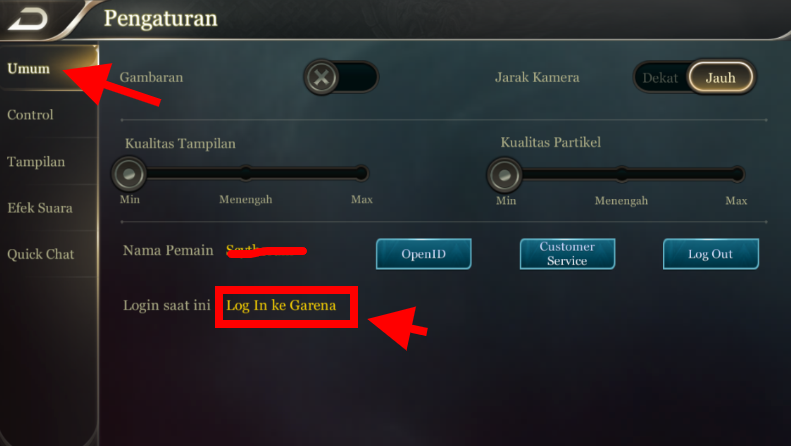Select Dekat camera distance option
This screenshot has width=791, height=446.
click(x=660, y=78)
